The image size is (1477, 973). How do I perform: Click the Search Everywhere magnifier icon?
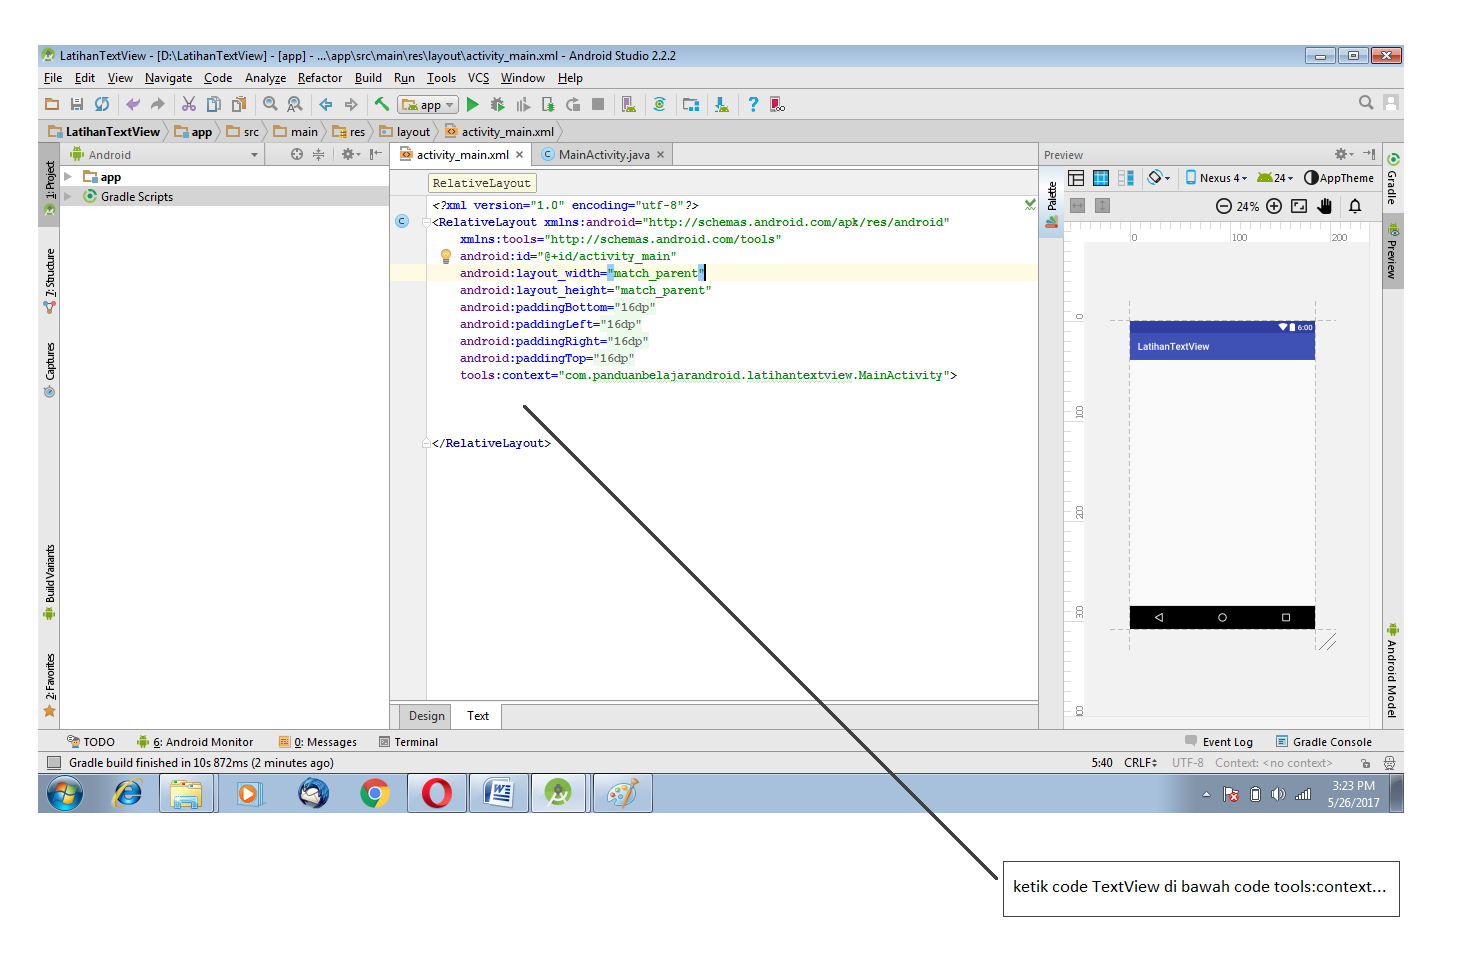(x=1366, y=102)
